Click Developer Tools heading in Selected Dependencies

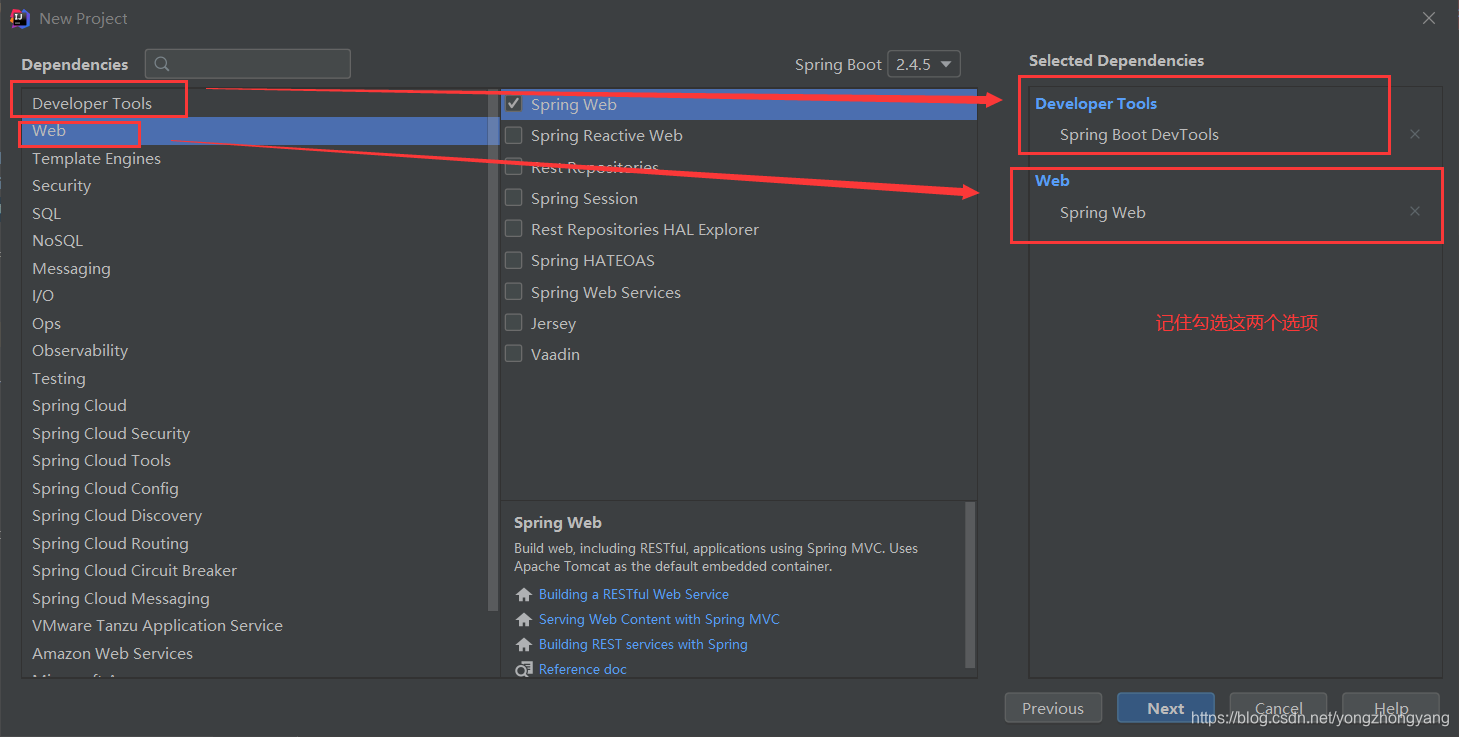tap(1096, 103)
